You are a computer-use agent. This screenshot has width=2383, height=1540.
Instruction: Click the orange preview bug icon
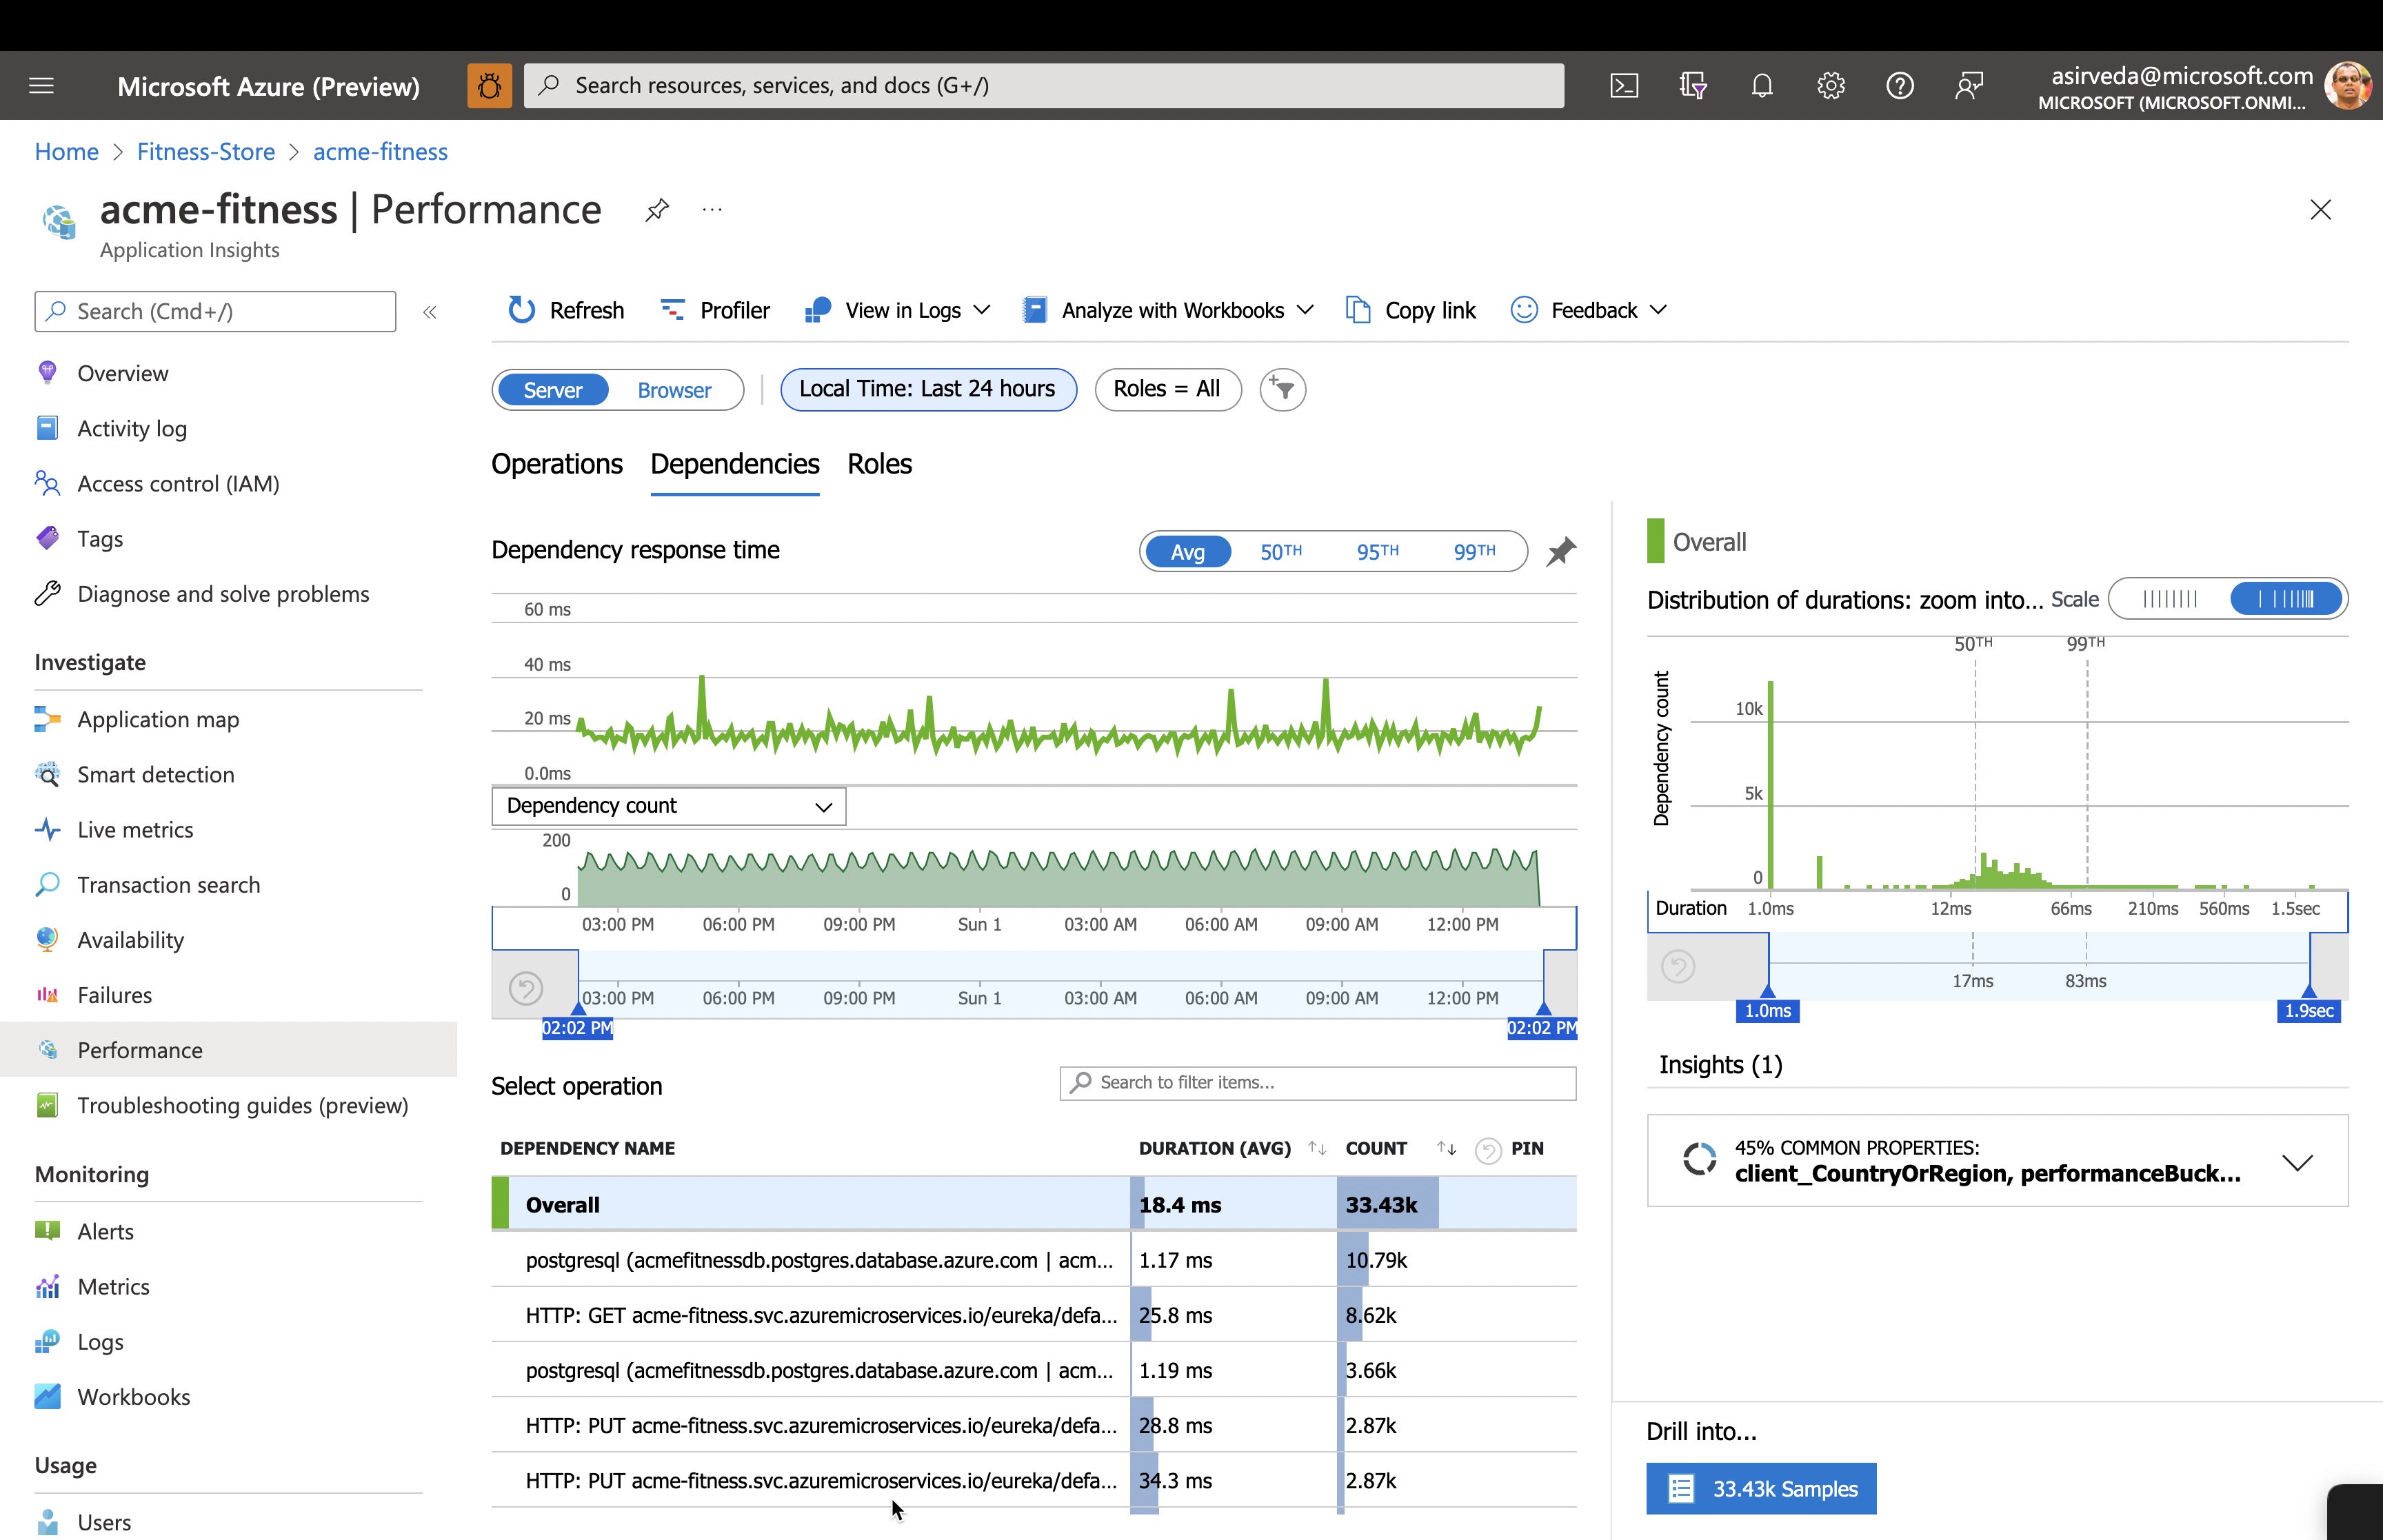(489, 86)
